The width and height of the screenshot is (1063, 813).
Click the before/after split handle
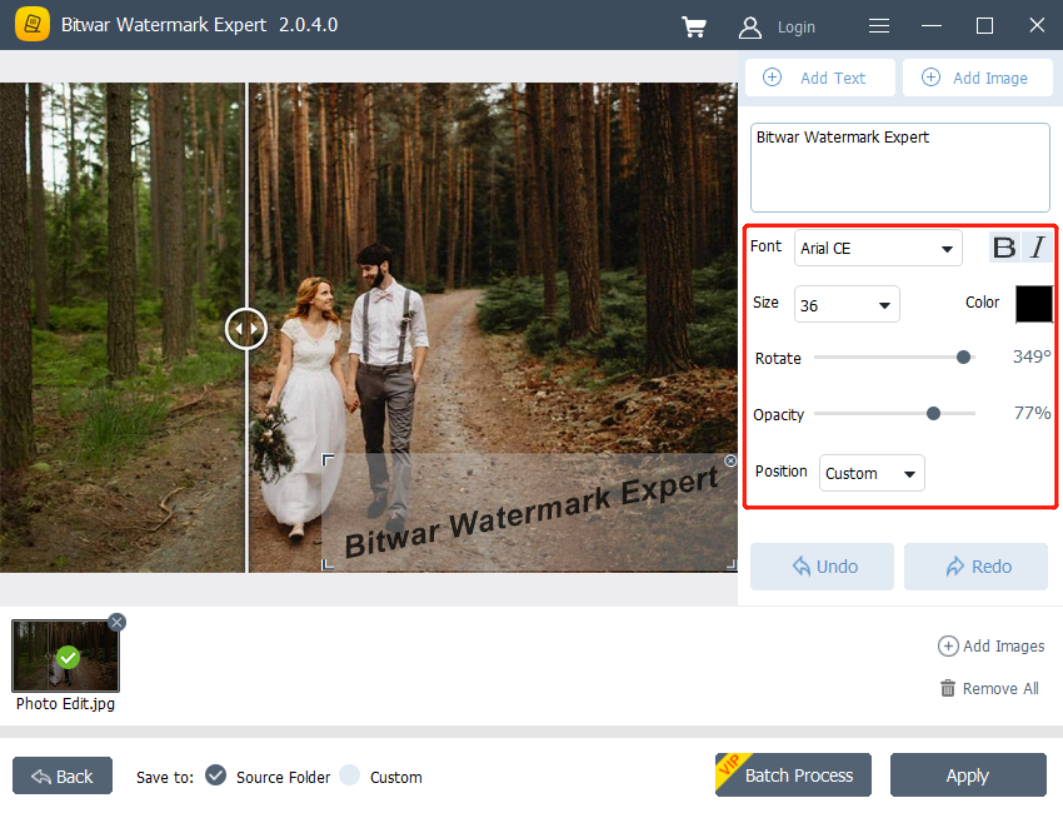click(246, 329)
